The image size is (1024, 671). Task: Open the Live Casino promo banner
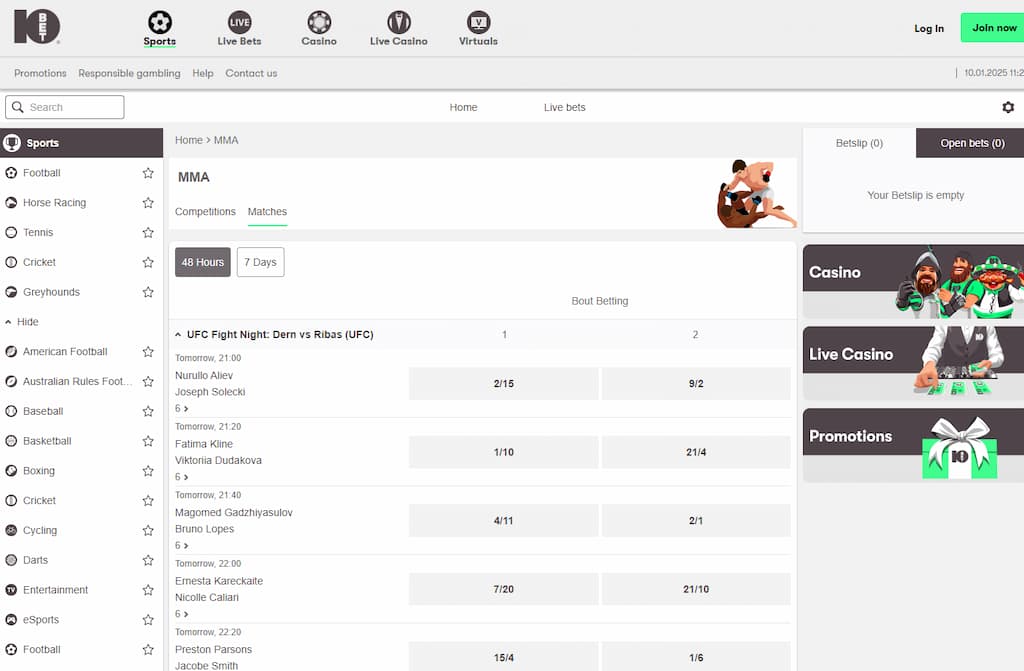[x=913, y=363]
